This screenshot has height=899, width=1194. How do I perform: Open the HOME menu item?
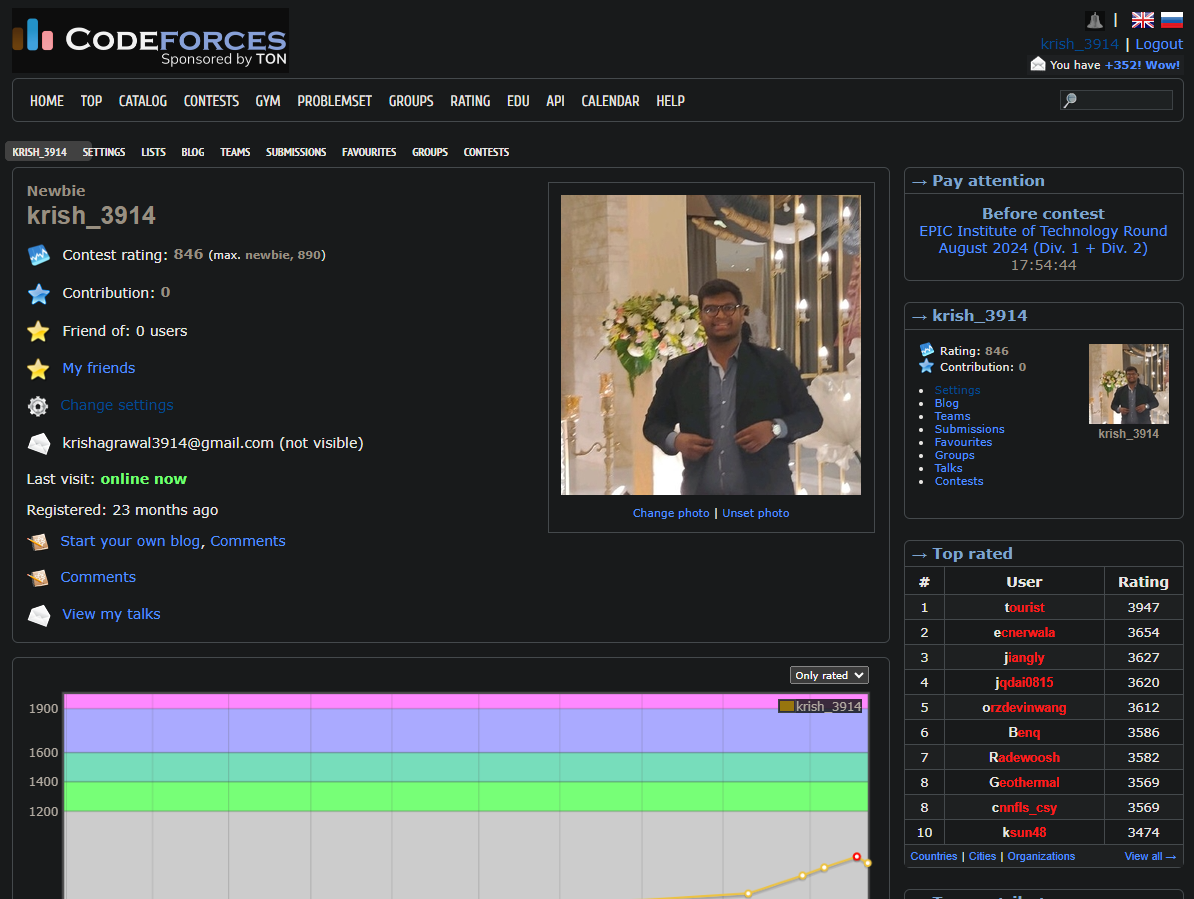(x=46, y=100)
